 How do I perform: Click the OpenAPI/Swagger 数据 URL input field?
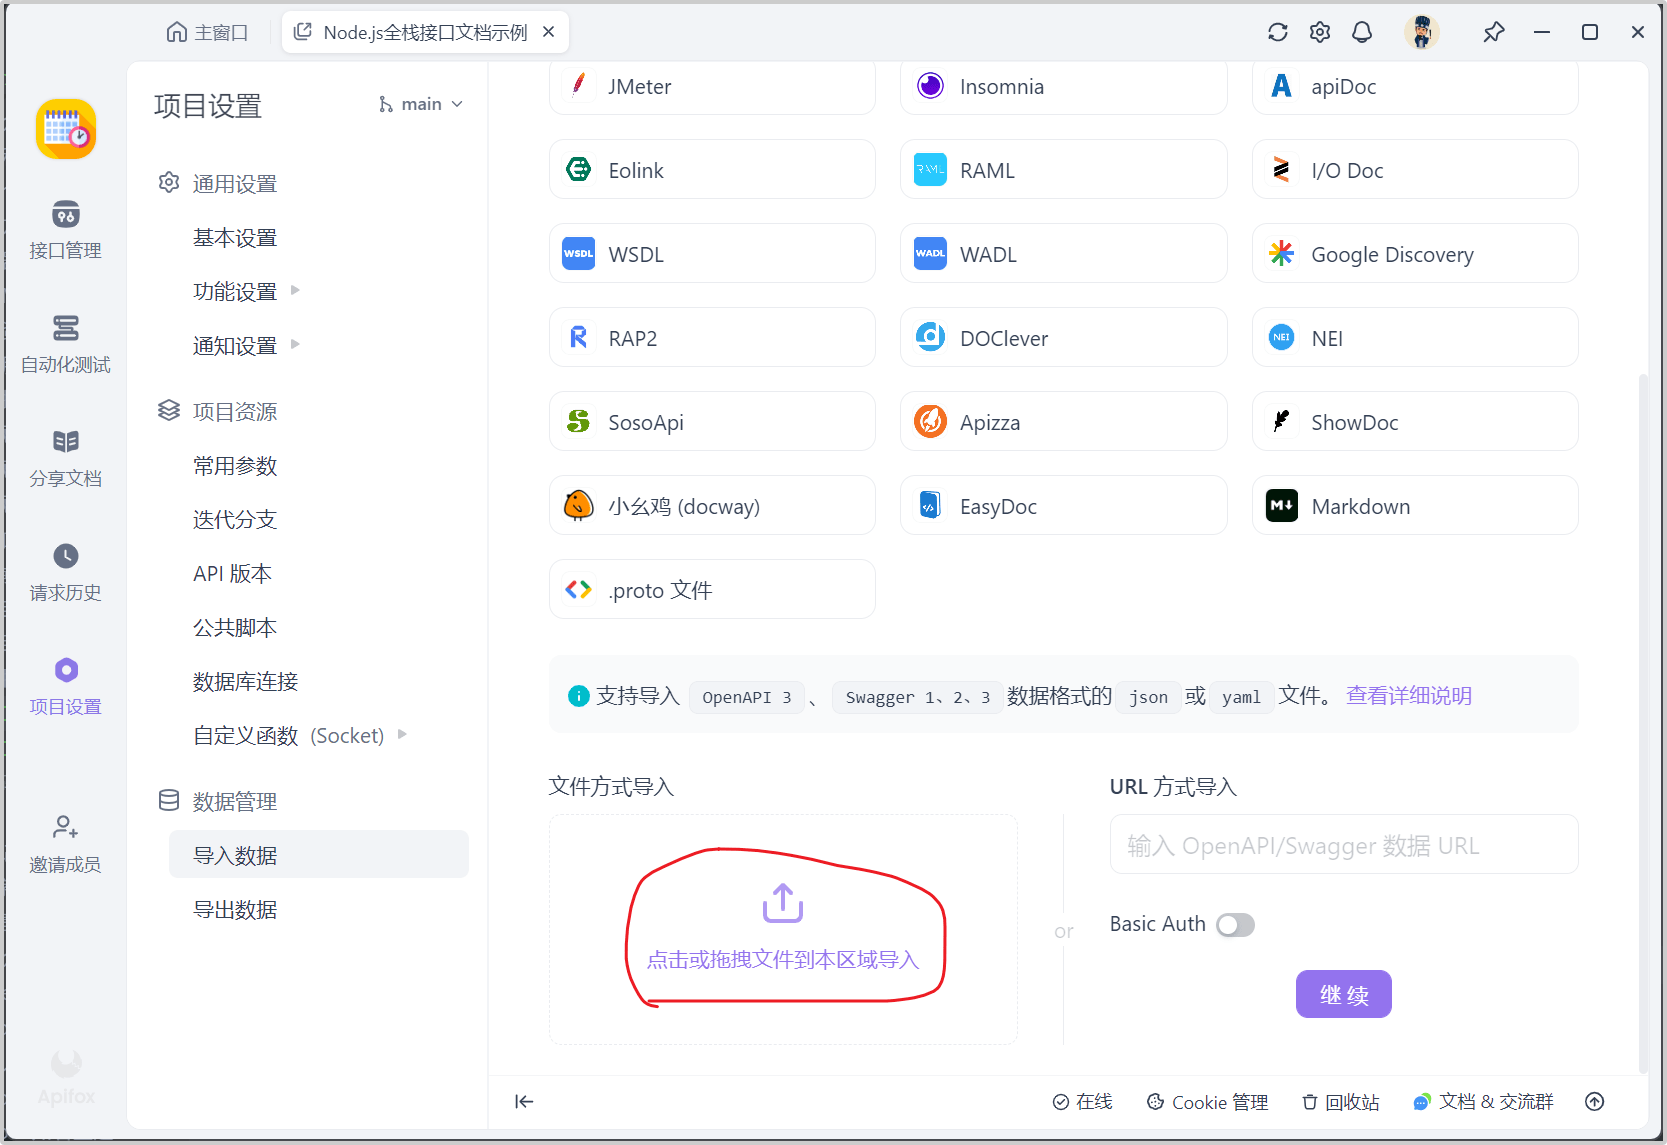(x=1344, y=845)
